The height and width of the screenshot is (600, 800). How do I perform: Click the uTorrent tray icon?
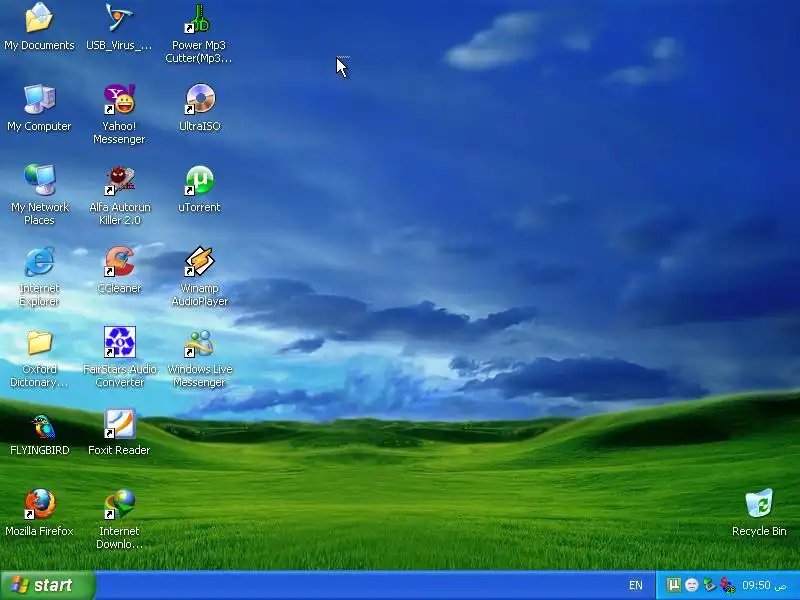click(x=673, y=585)
